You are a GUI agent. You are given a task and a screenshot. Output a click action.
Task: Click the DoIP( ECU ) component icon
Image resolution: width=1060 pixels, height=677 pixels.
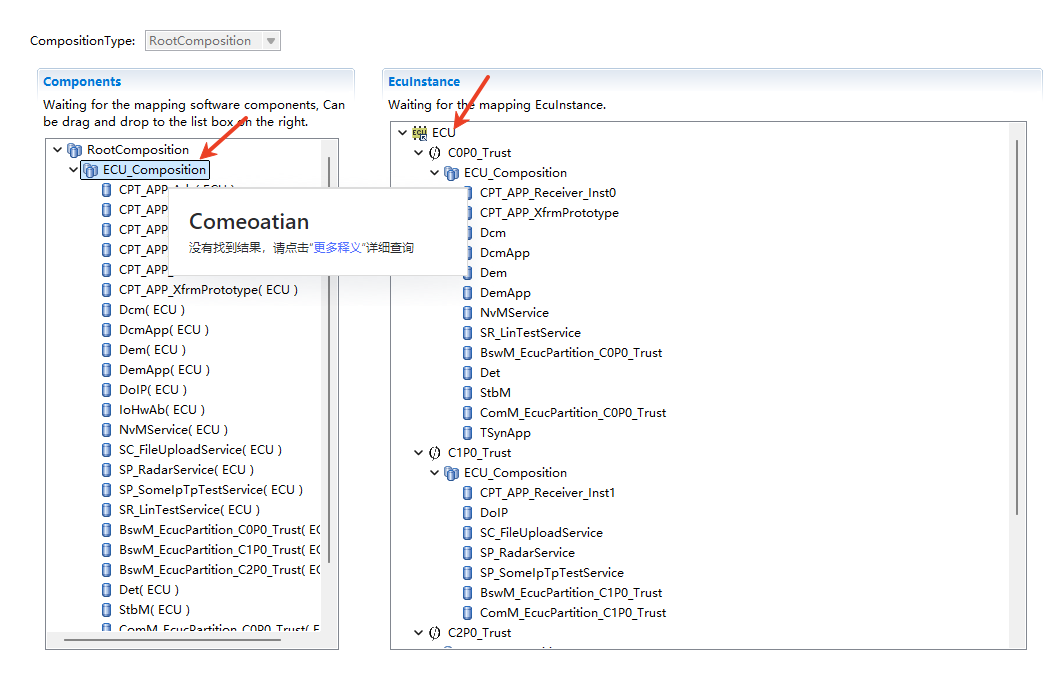tap(107, 390)
